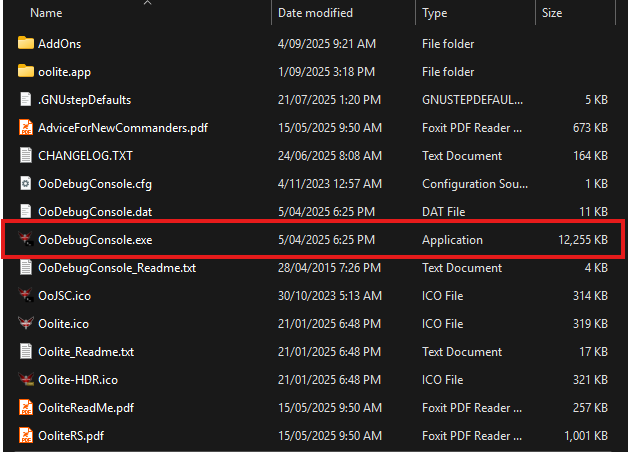This screenshot has width=628, height=452.
Task: Select the Oolite_Readme.txt document icon
Action: [x=26, y=352]
